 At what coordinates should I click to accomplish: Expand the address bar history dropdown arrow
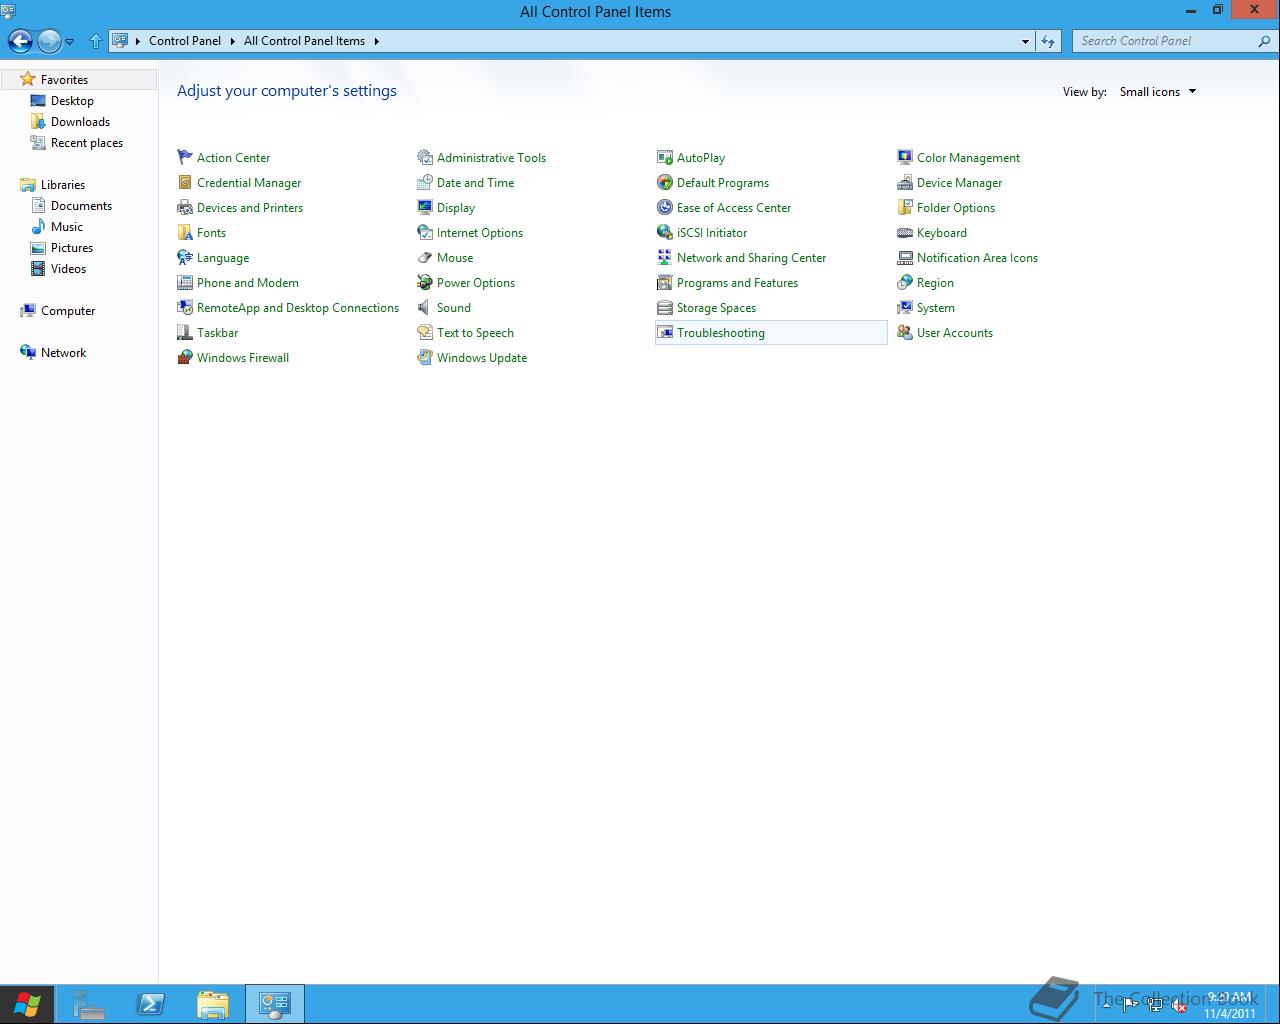[1025, 41]
